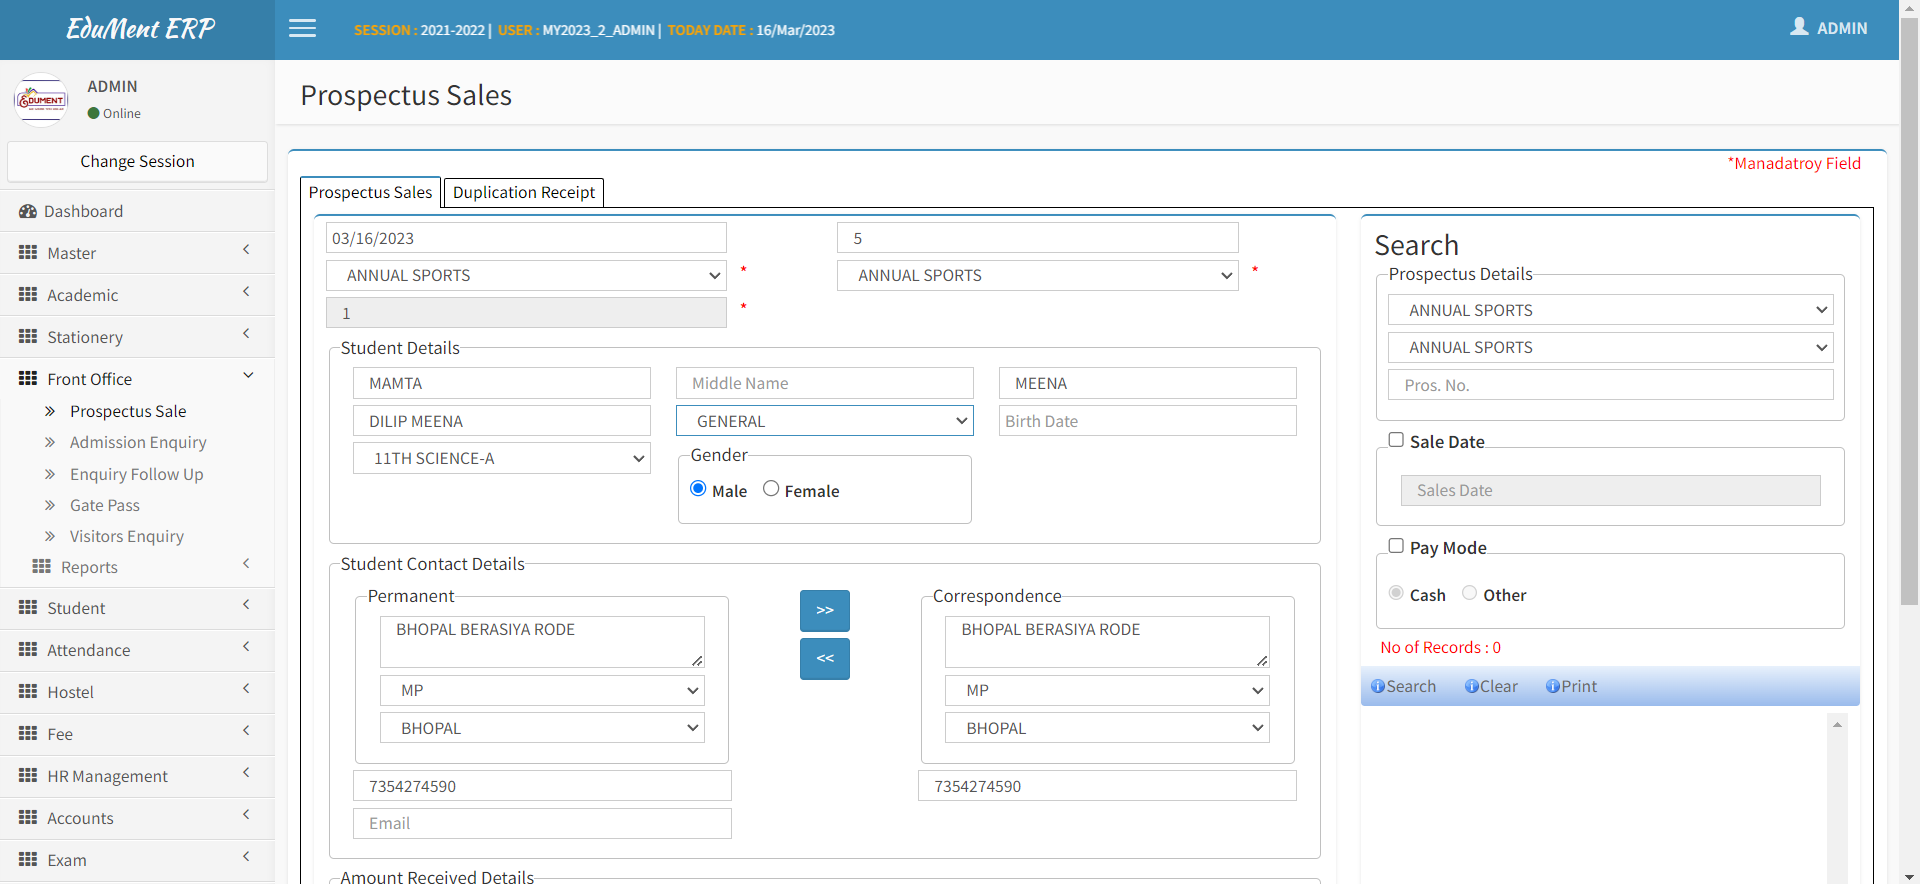The height and width of the screenshot is (884, 1920).
Task: Click the Print icon in search panel
Action: click(1552, 687)
